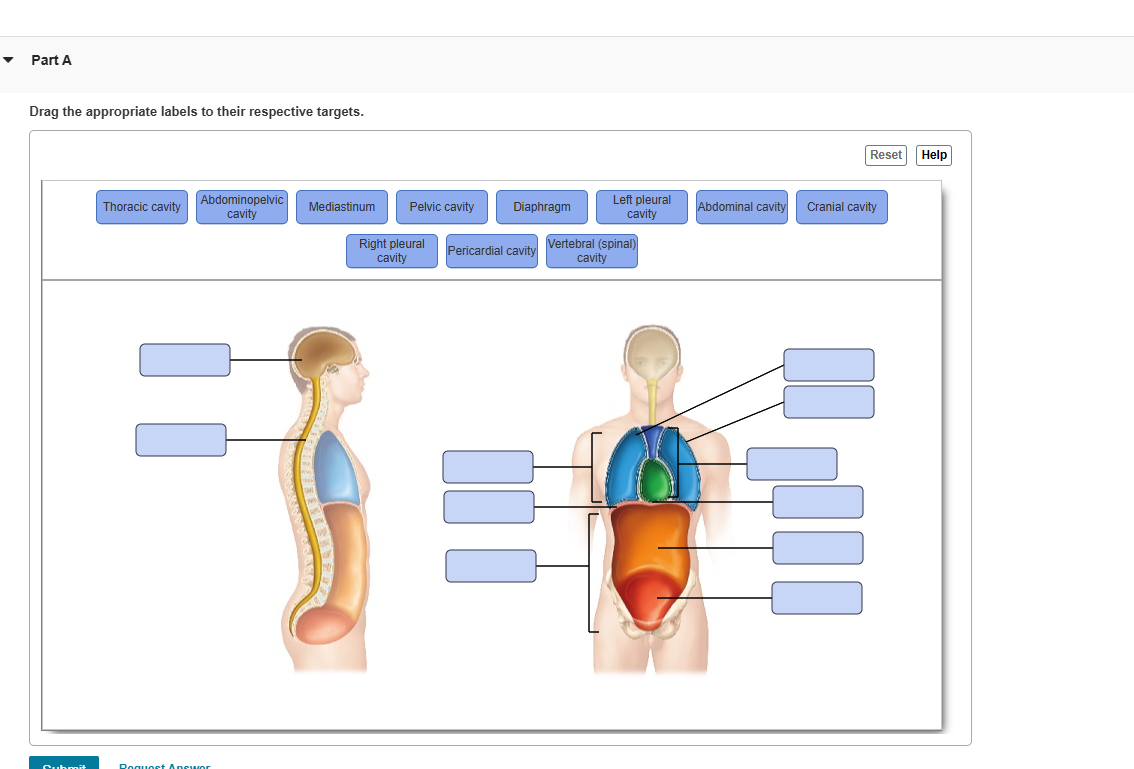Pick the Mediastinum label
This screenshot has width=1134, height=769.
pyautogui.click(x=342, y=207)
